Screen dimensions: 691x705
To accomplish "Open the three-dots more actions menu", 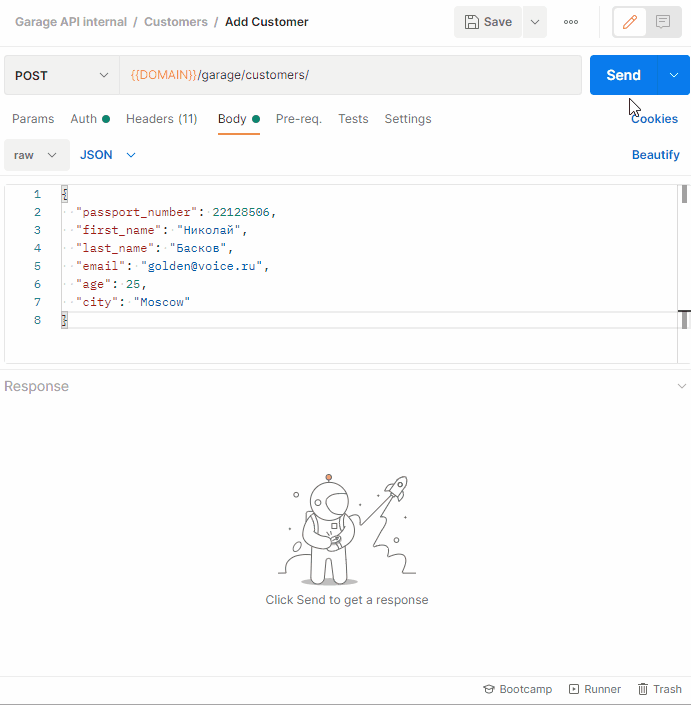I will click(571, 22).
